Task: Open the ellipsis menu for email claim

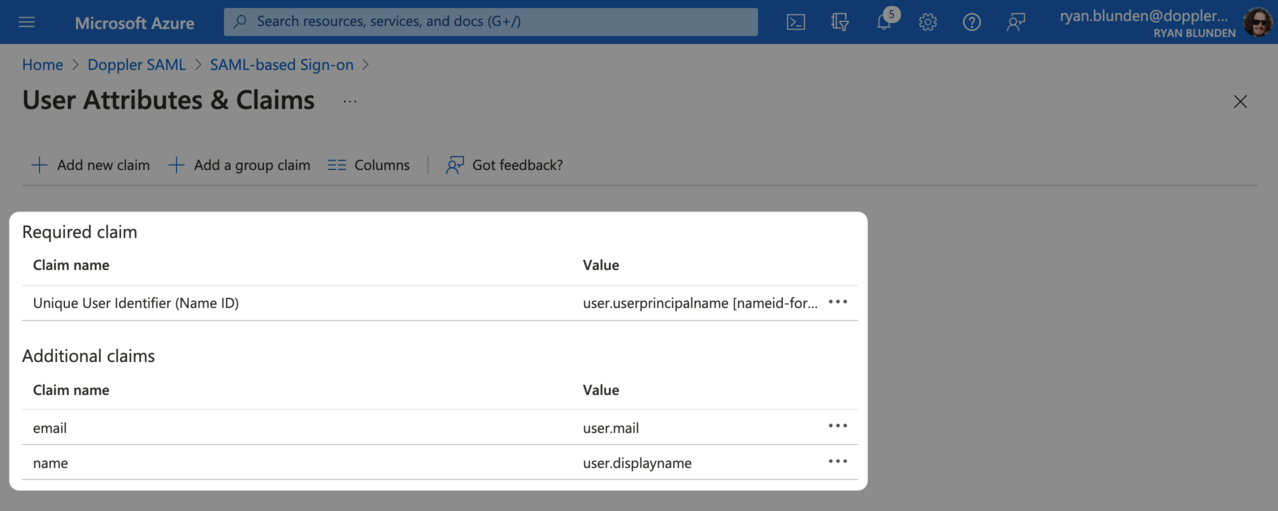Action: click(x=838, y=426)
